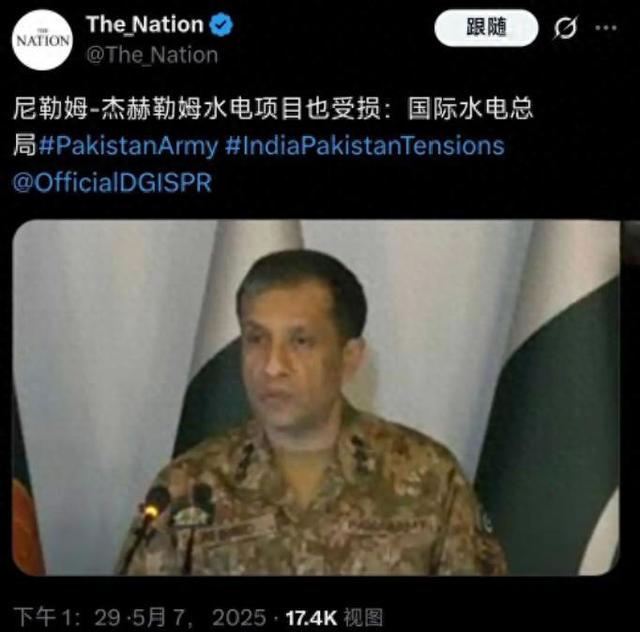Viewport: 640px width, 632px height.
Task: Open the Grok slashed-circle icon
Action: tap(566, 28)
